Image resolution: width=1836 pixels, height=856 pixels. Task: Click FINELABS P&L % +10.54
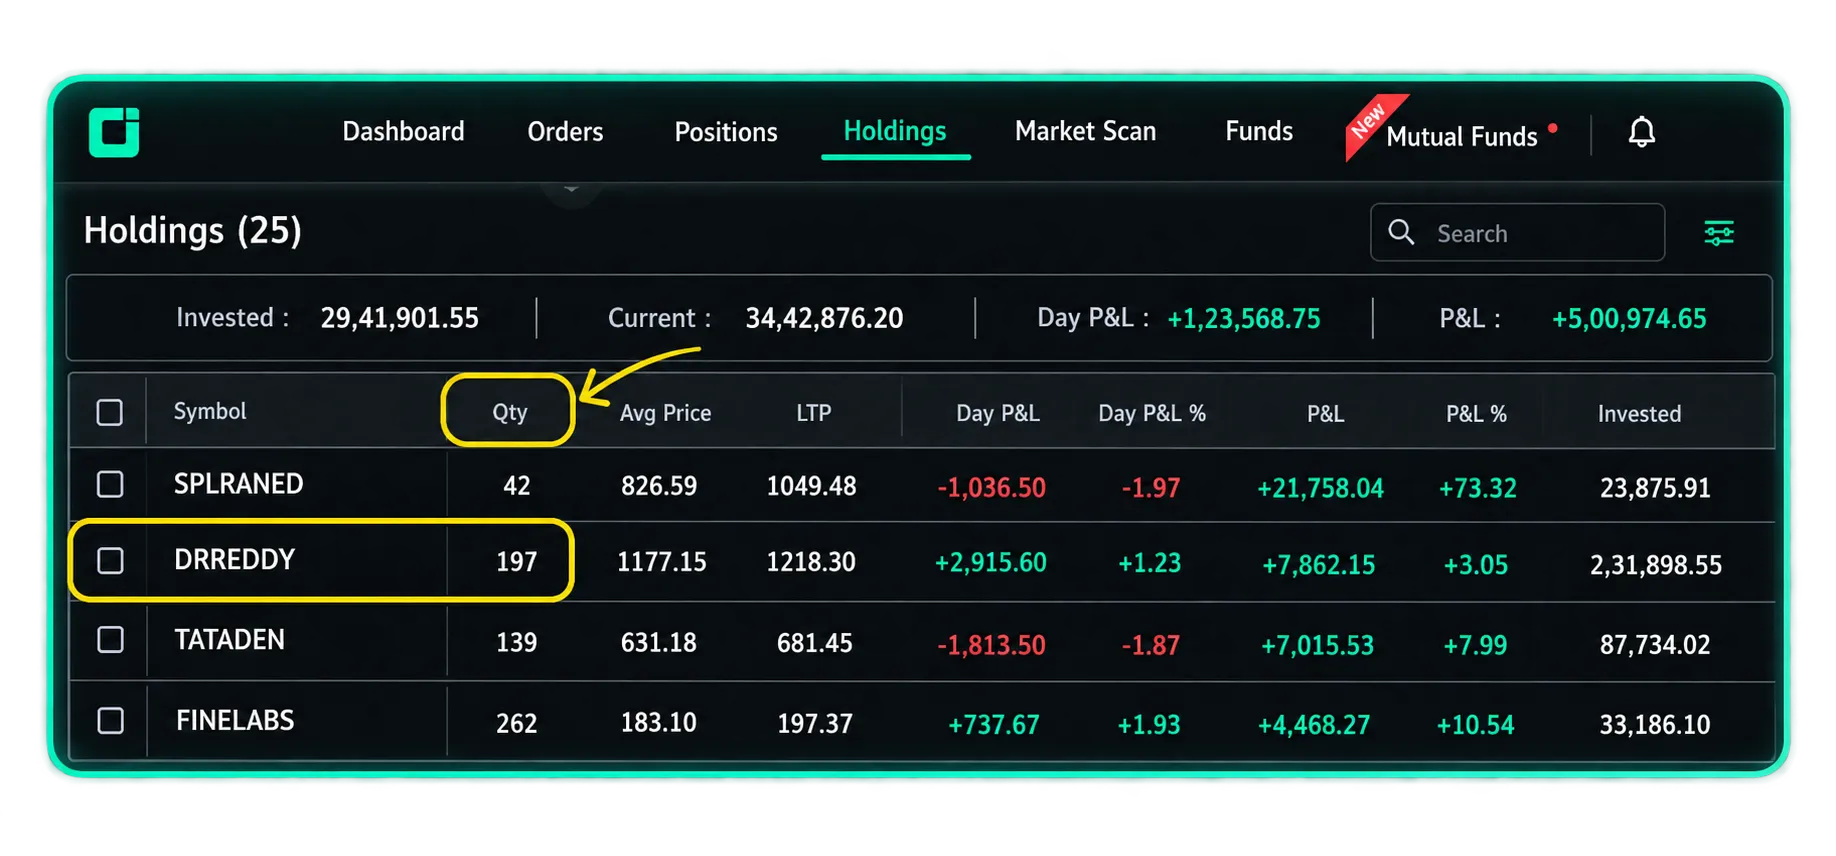[x=1475, y=725]
